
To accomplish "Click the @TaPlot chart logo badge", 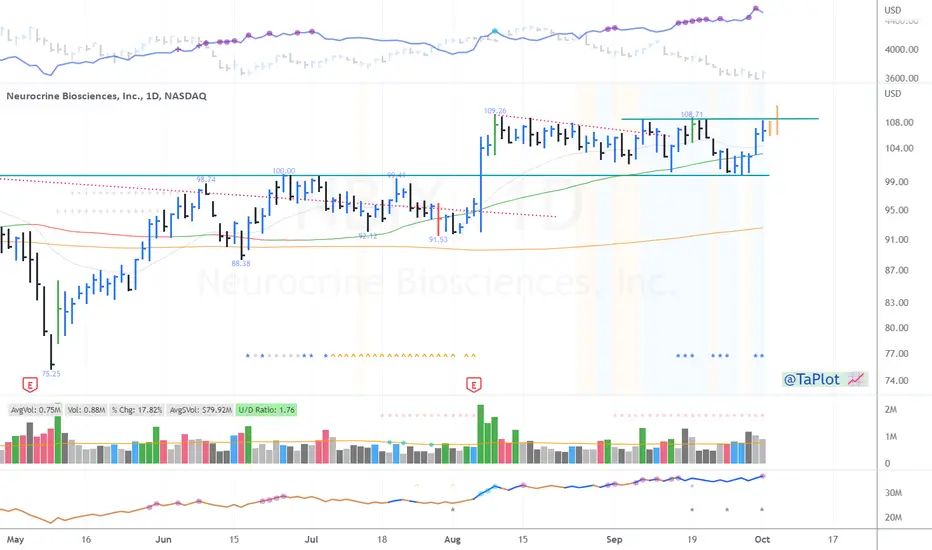I will 824,379.
